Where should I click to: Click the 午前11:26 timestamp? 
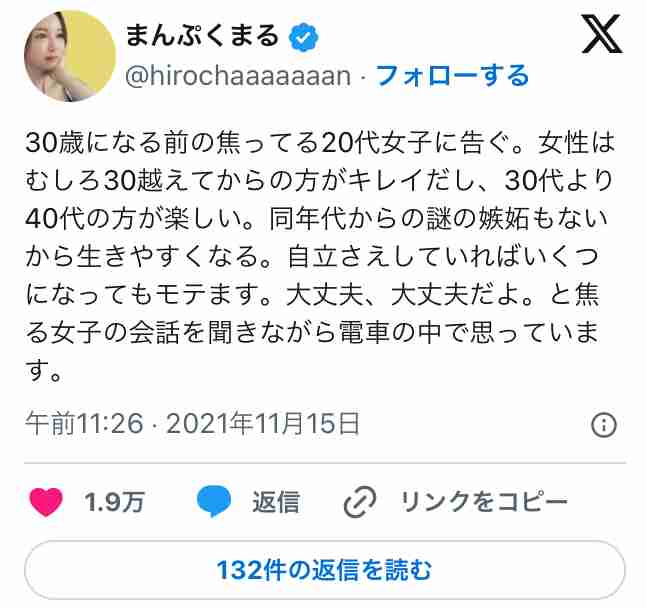point(84,424)
